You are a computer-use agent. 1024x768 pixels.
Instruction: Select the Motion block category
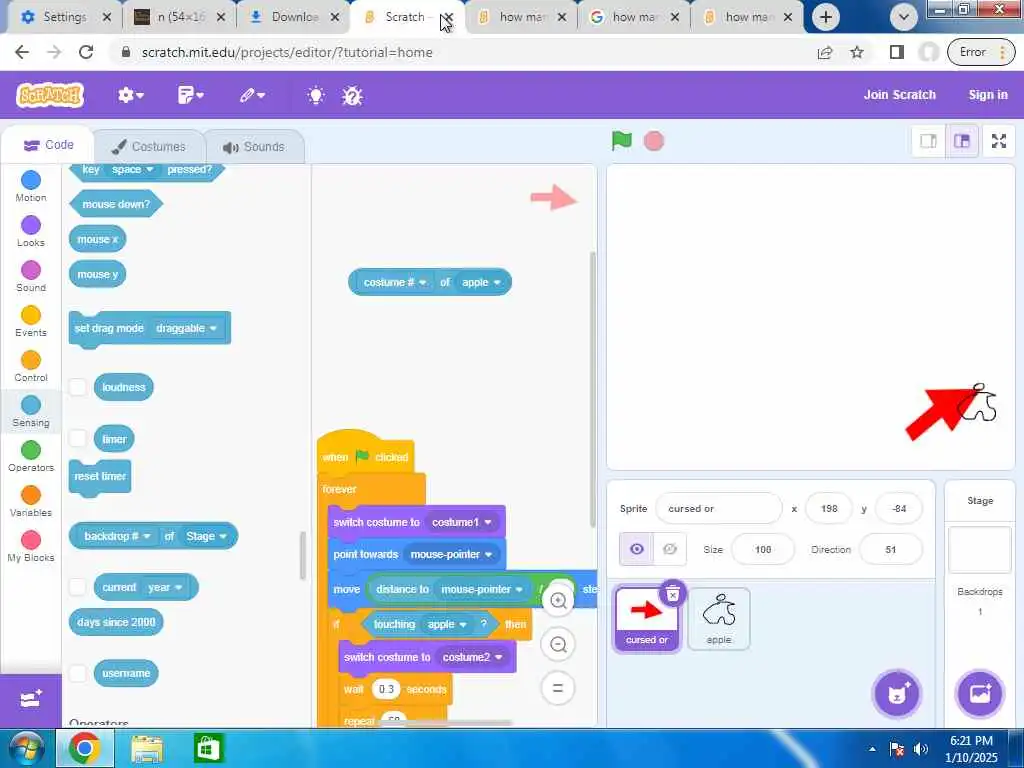[x=31, y=186]
